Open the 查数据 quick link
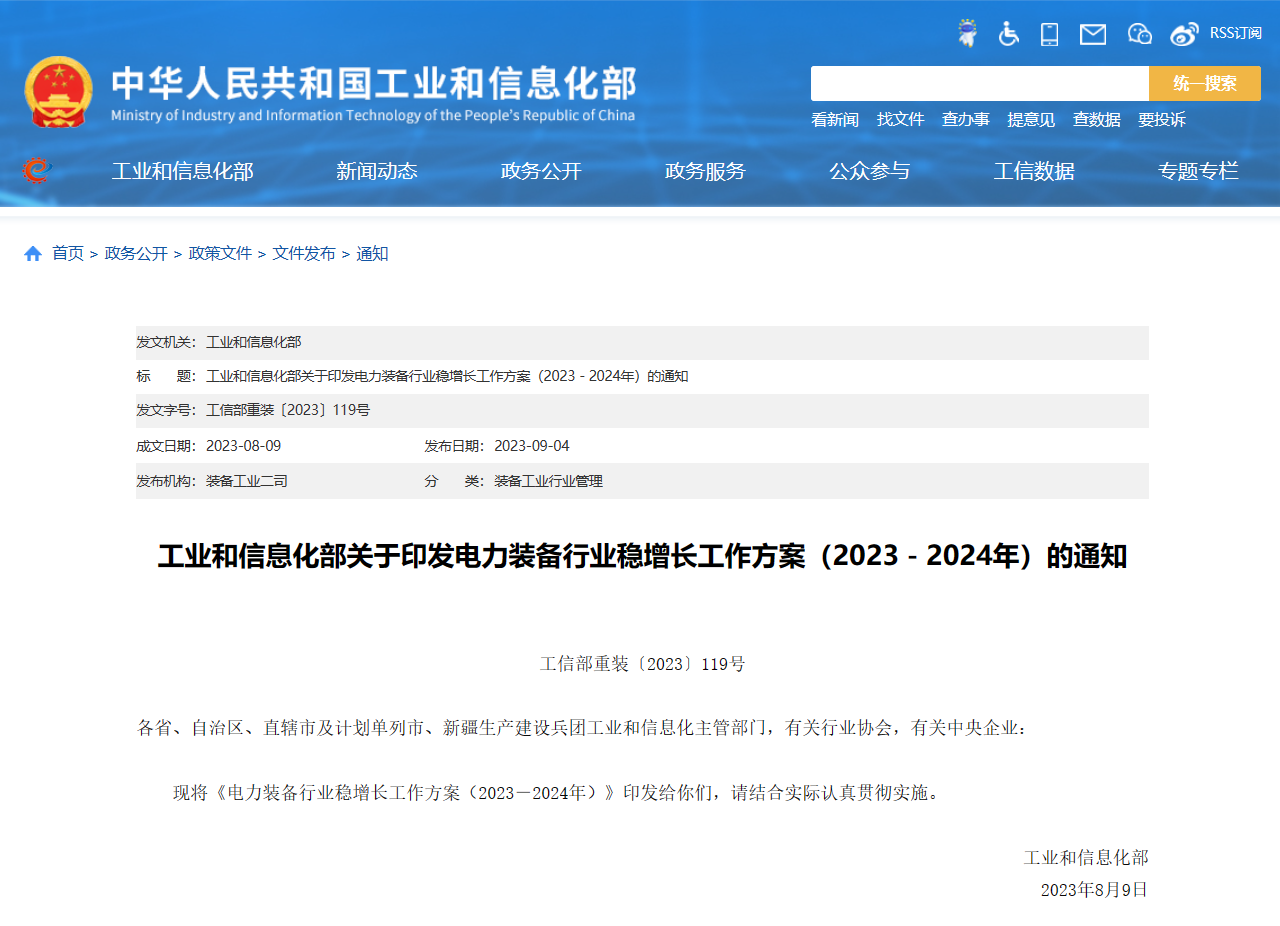This screenshot has width=1280, height=926. tap(1096, 120)
